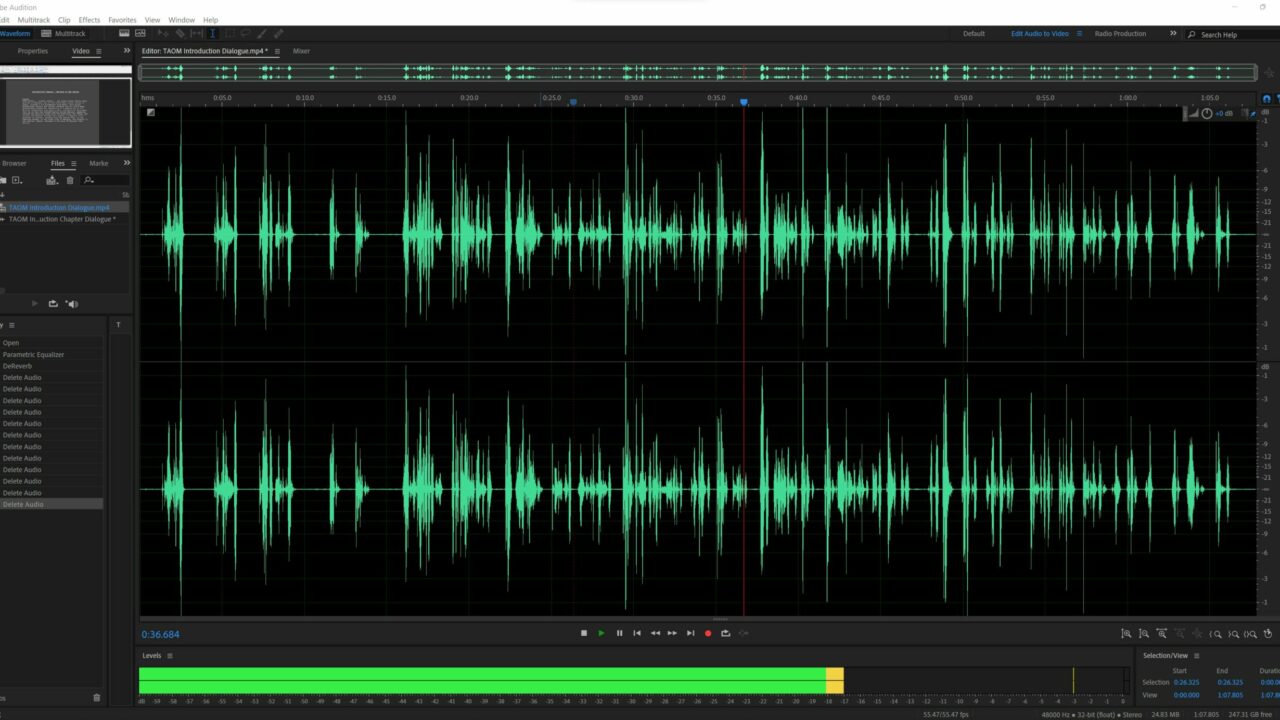Click the Pause button in the transport

619,633
